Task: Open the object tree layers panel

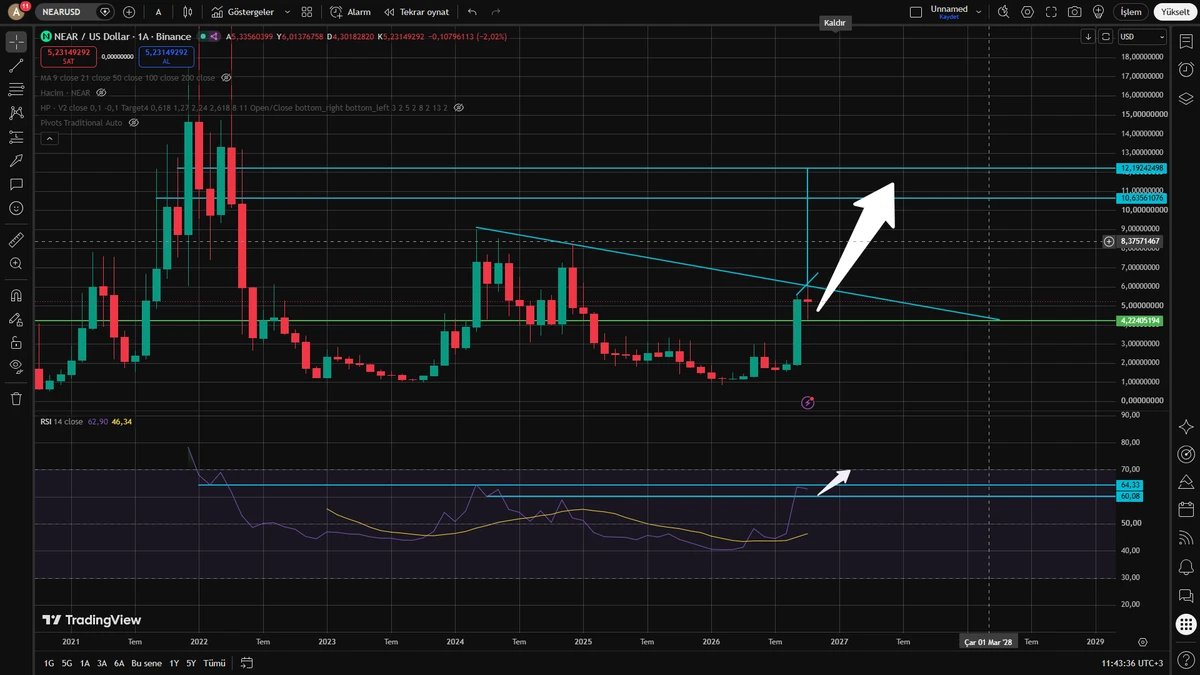Action: point(1186,98)
